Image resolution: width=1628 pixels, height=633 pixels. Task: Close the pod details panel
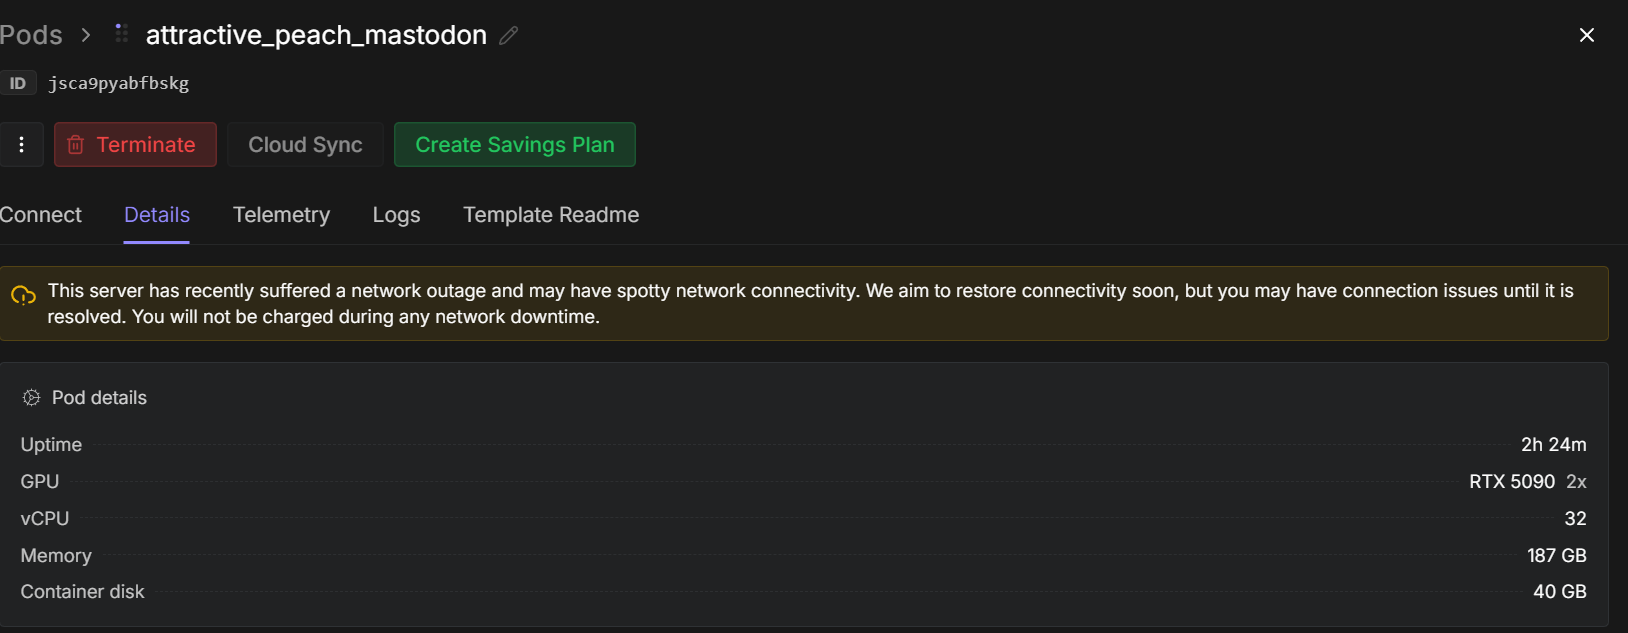pos(1586,35)
